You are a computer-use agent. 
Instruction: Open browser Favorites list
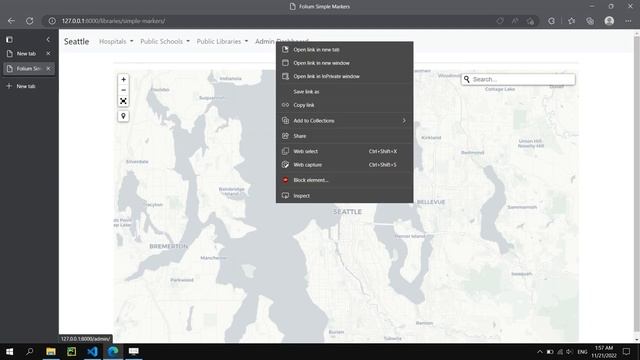[571, 21]
